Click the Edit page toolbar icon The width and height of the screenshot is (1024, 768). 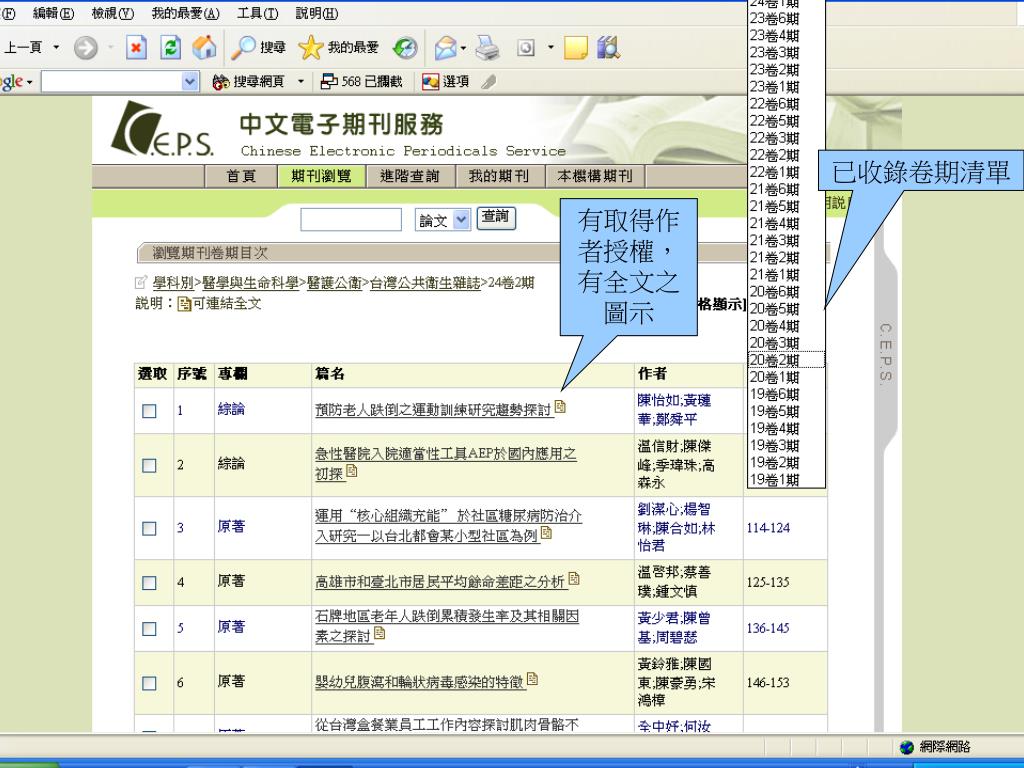(x=526, y=48)
